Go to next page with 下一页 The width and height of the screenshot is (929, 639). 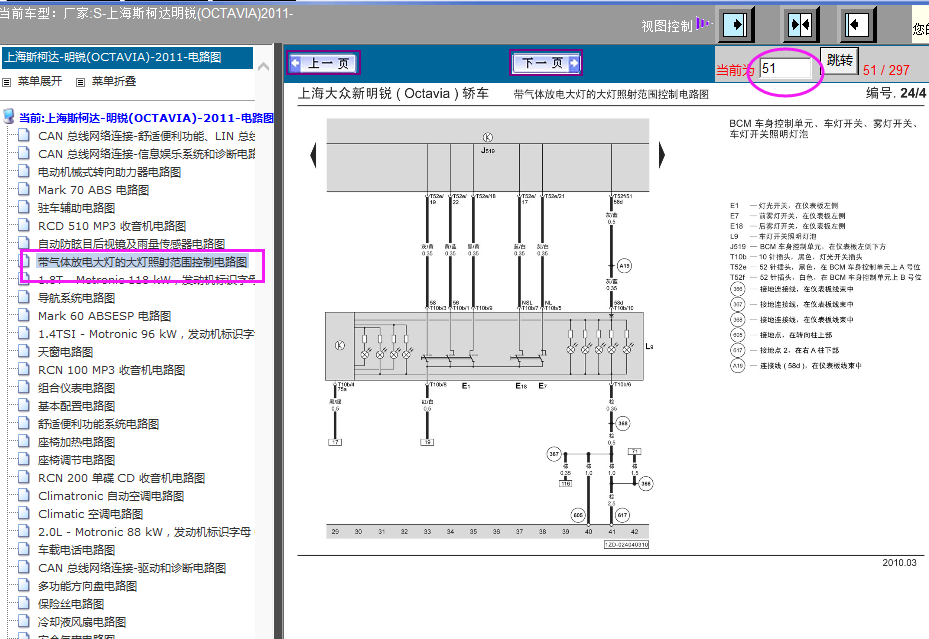546,63
